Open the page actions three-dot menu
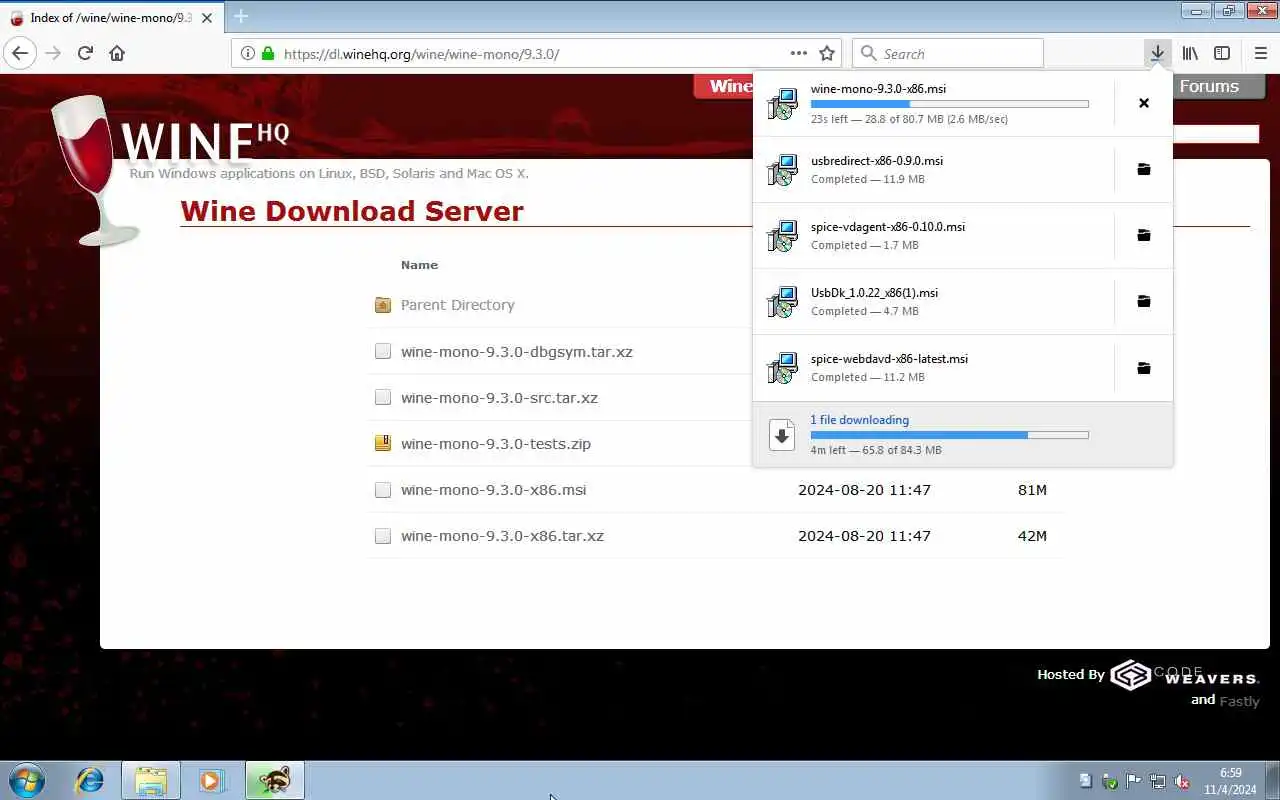This screenshot has width=1280, height=800. (798, 53)
